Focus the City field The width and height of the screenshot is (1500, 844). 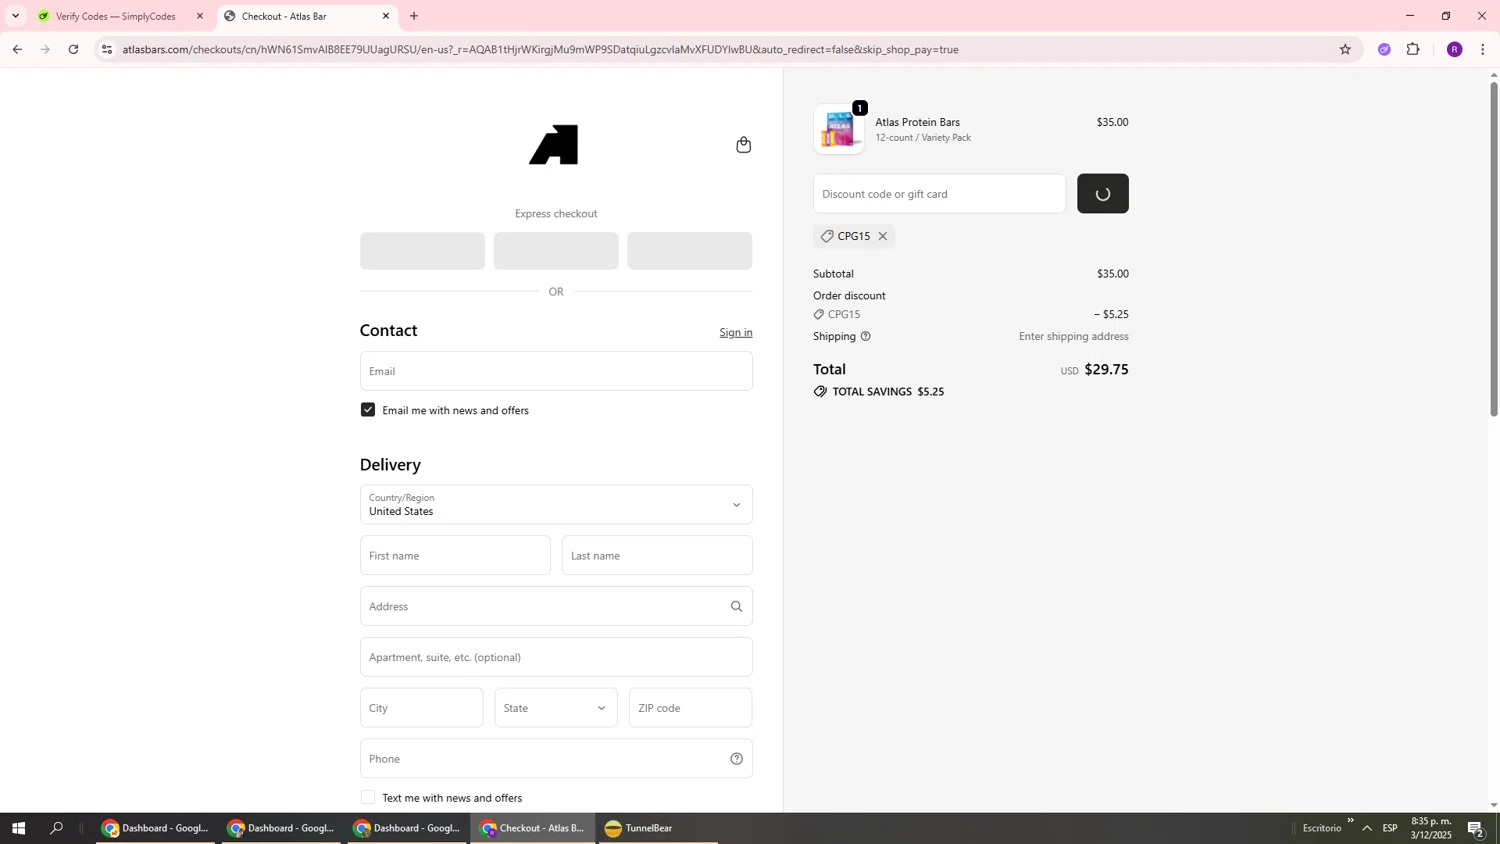[422, 708]
